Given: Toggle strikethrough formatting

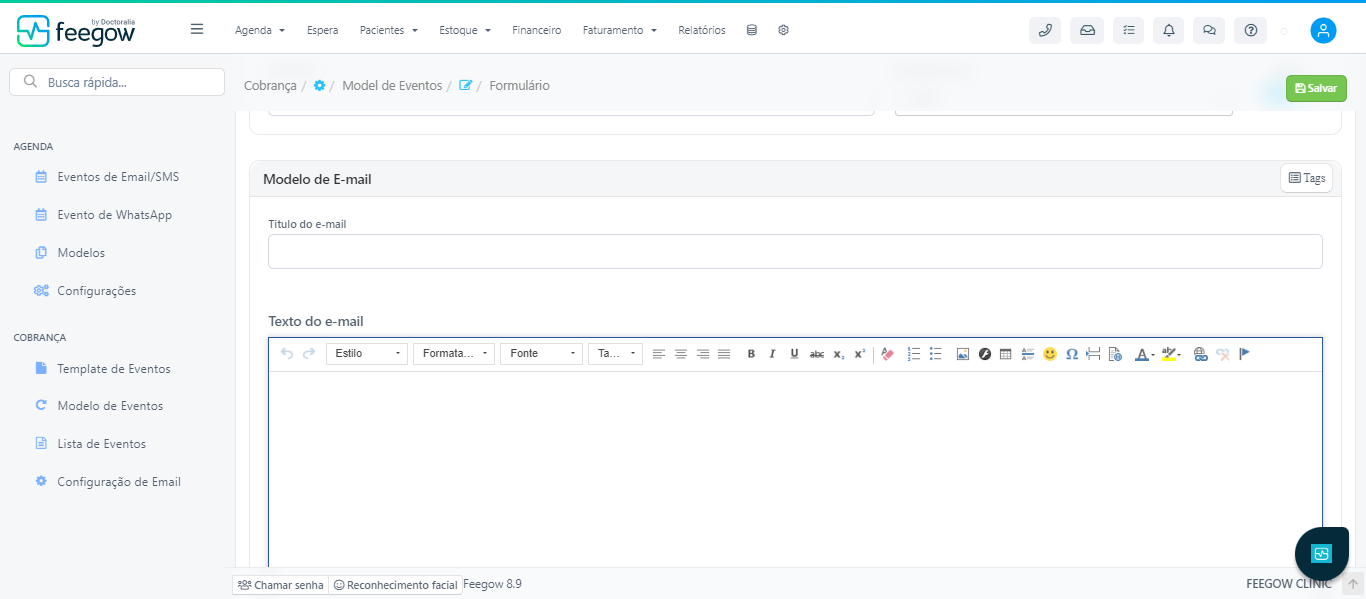Looking at the screenshot, I should [817, 354].
